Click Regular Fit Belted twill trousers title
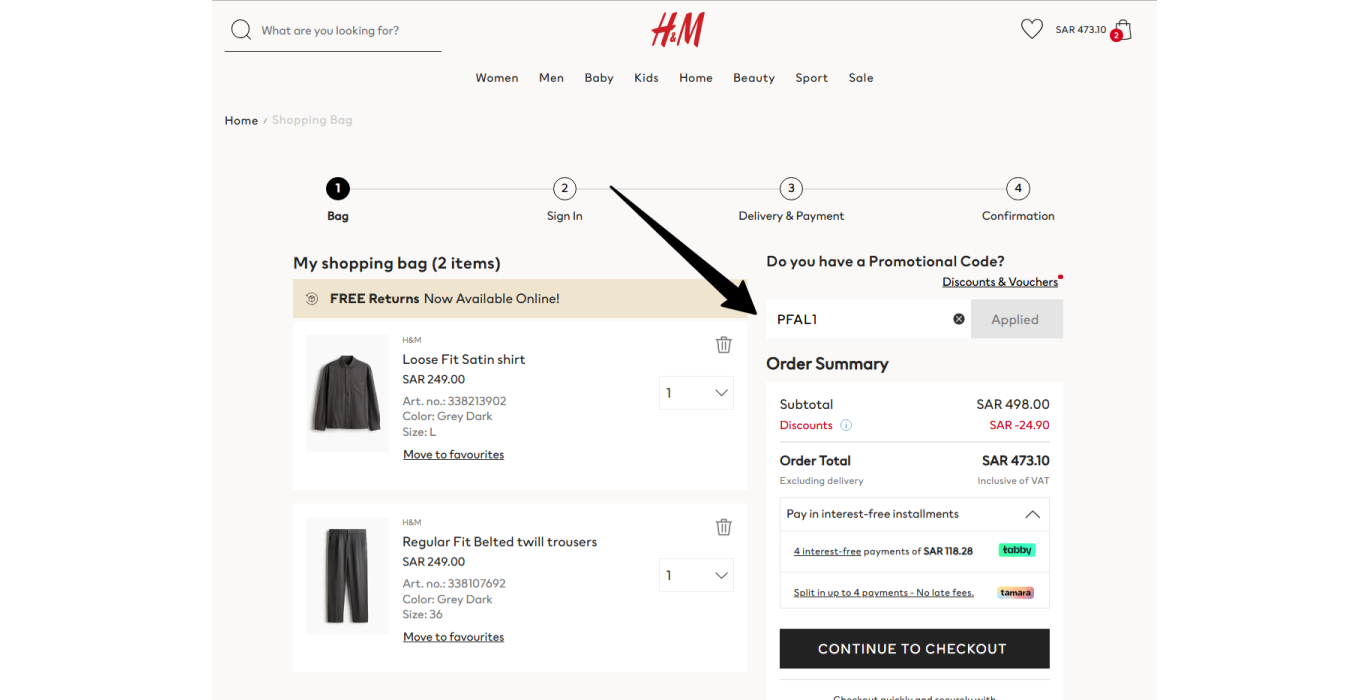 pos(499,542)
